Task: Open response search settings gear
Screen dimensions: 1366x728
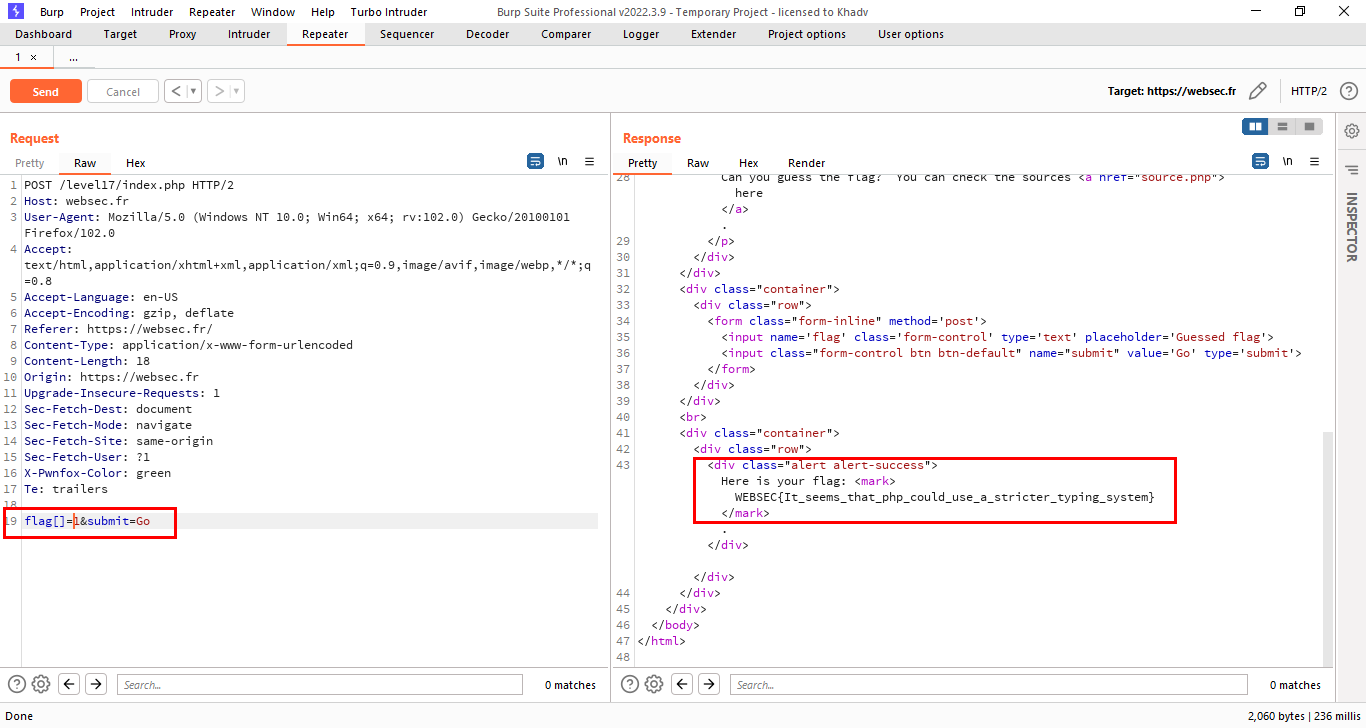Action: tap(654, 684)
